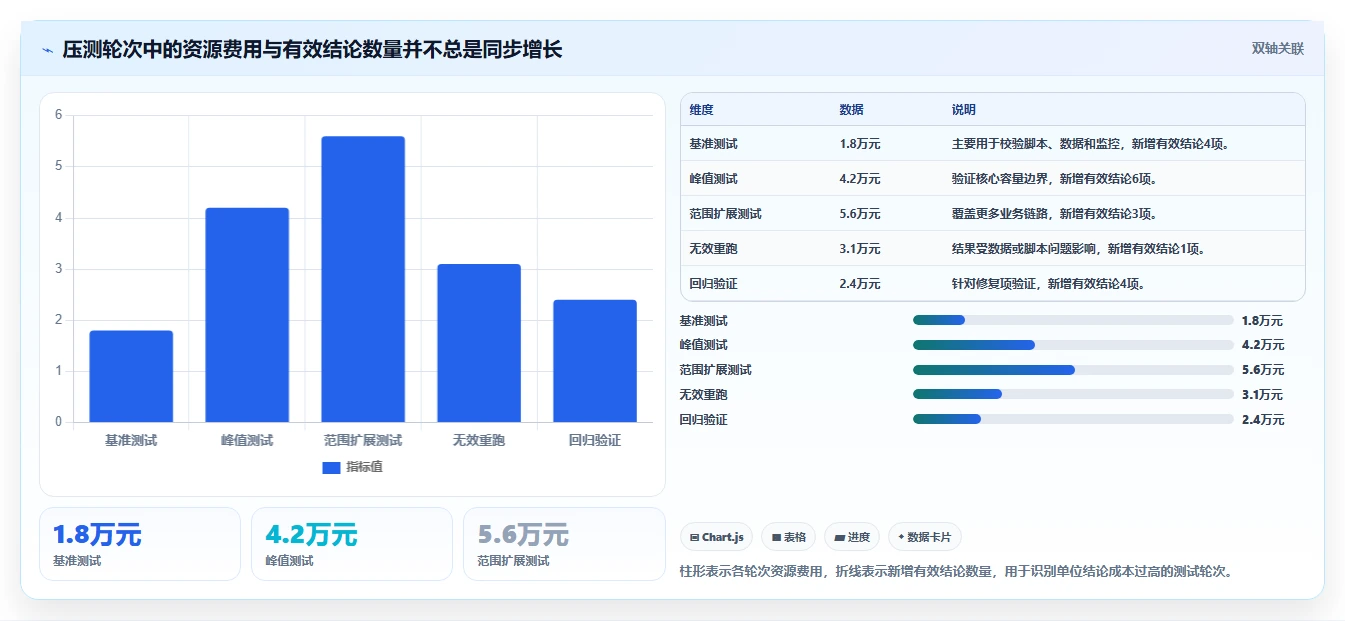Click the 1.8万元 cell in the table
Image resolution: width=1345 pixels, height=621 pixels.
tap(860, 144)
